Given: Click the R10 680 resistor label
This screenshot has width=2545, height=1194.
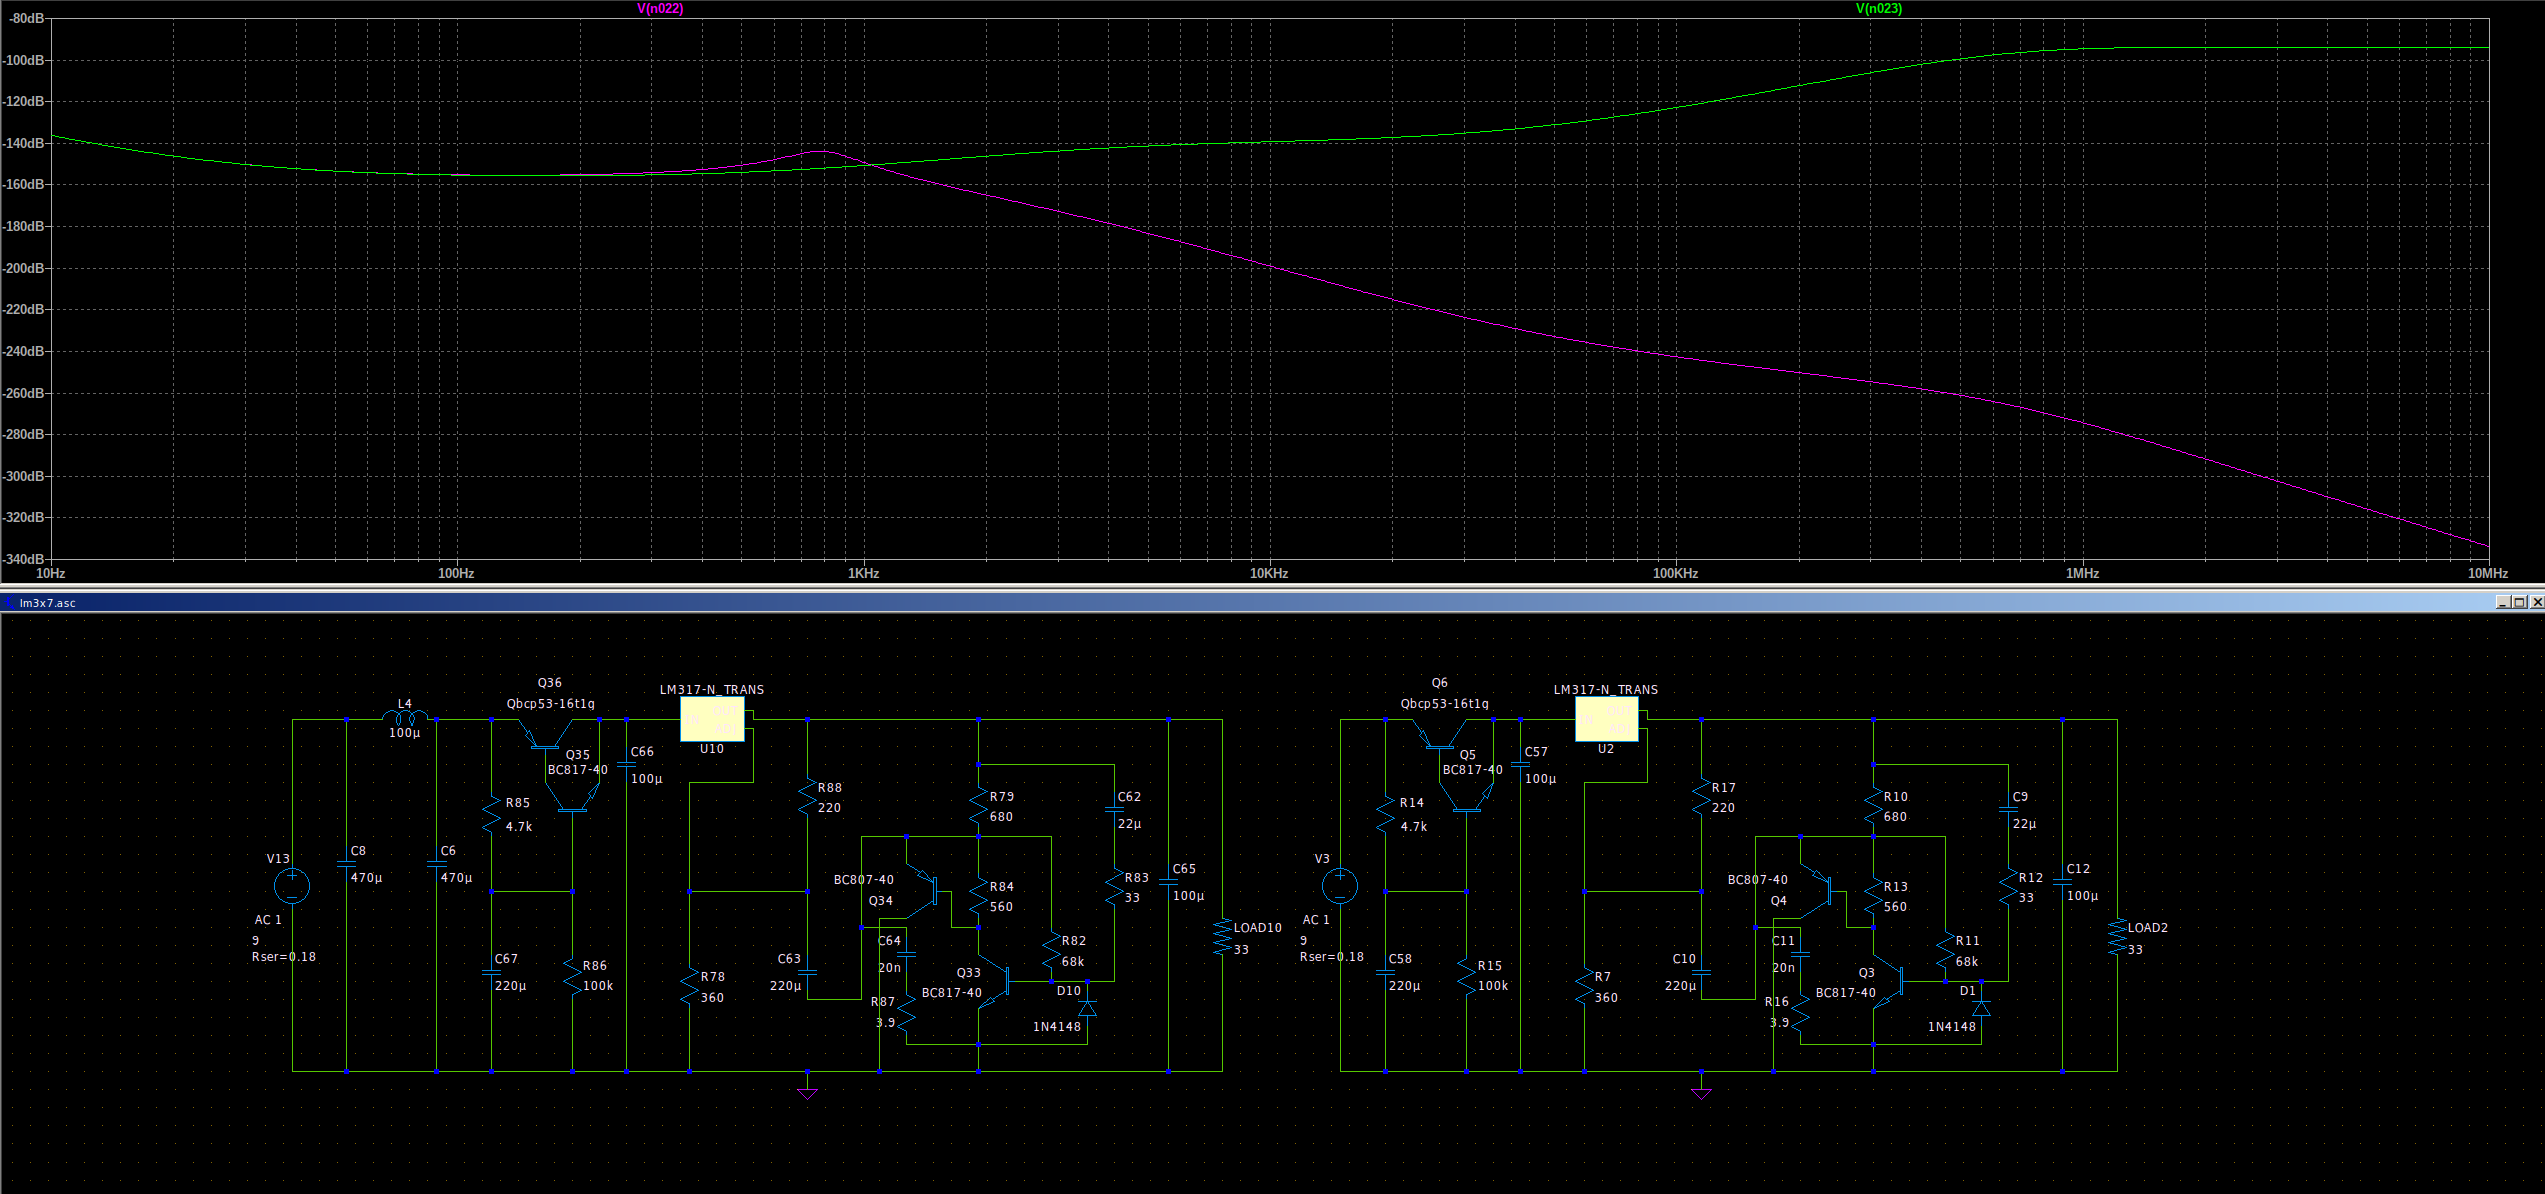Looking at the screenshot, I should pos(1895,807).
